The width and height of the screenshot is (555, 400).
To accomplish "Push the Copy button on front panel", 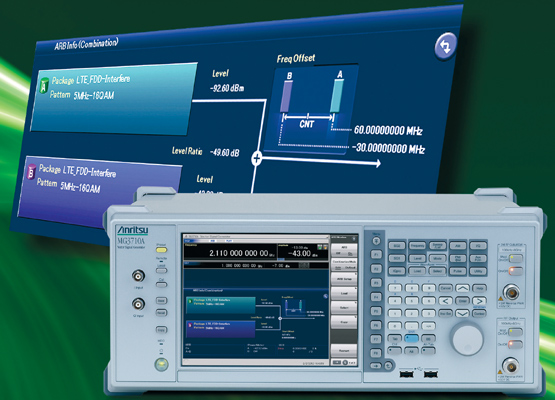I will [x=161, y=330].
